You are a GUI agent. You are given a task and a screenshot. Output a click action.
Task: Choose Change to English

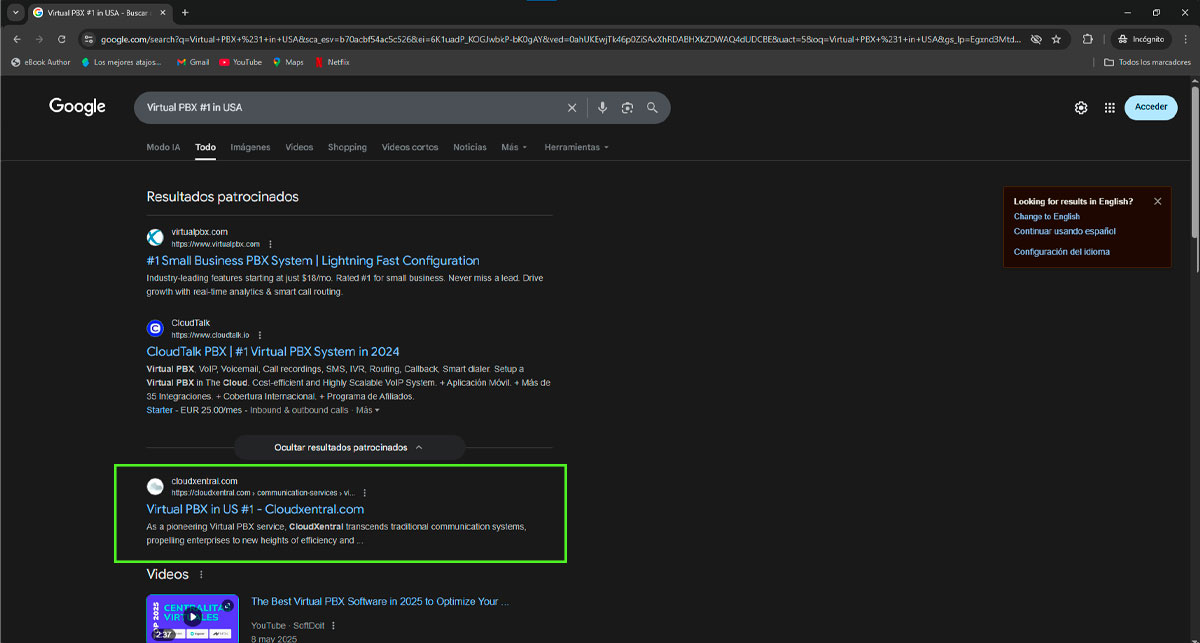point(1047,216)
